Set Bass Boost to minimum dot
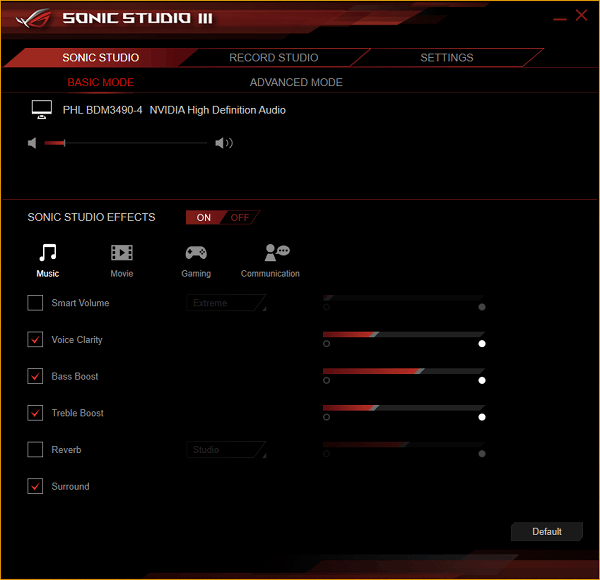This screenshot has height=580, width=600. (x=326, y=380)
